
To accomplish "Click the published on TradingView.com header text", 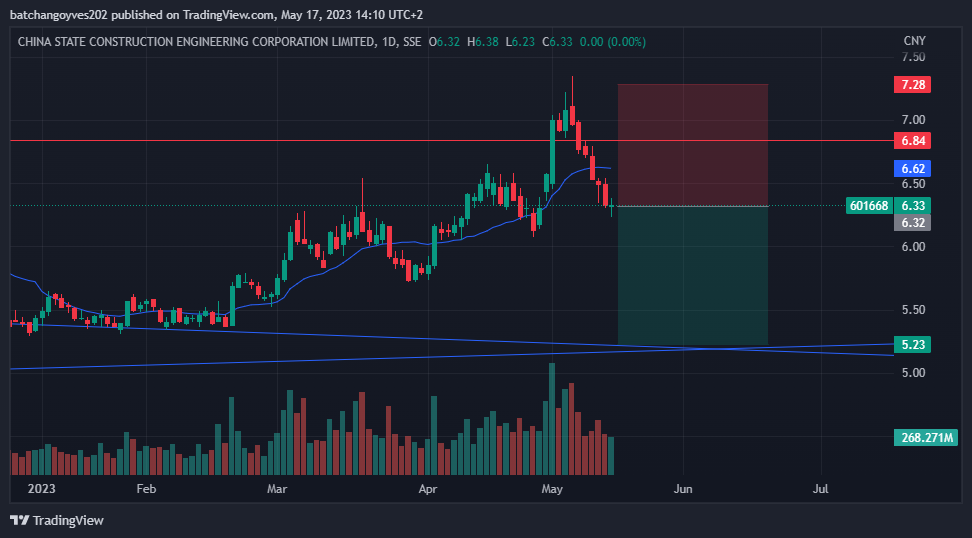I will (216, 14).
